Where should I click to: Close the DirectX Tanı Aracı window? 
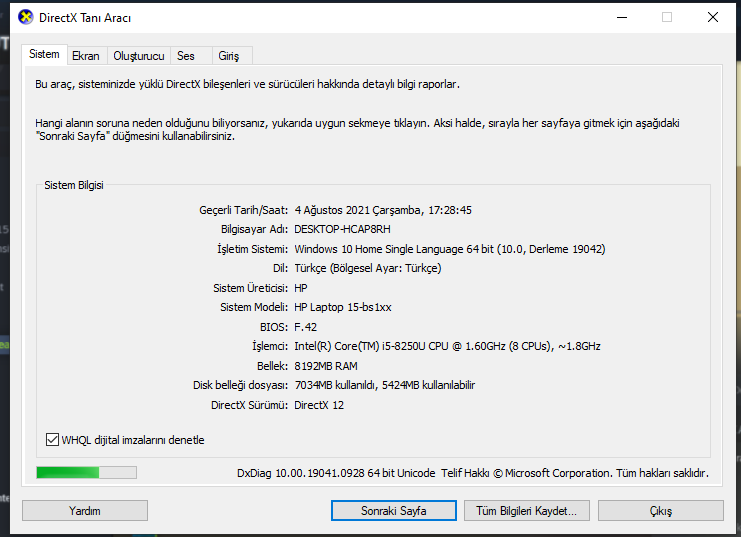click(x=713, y=17)
